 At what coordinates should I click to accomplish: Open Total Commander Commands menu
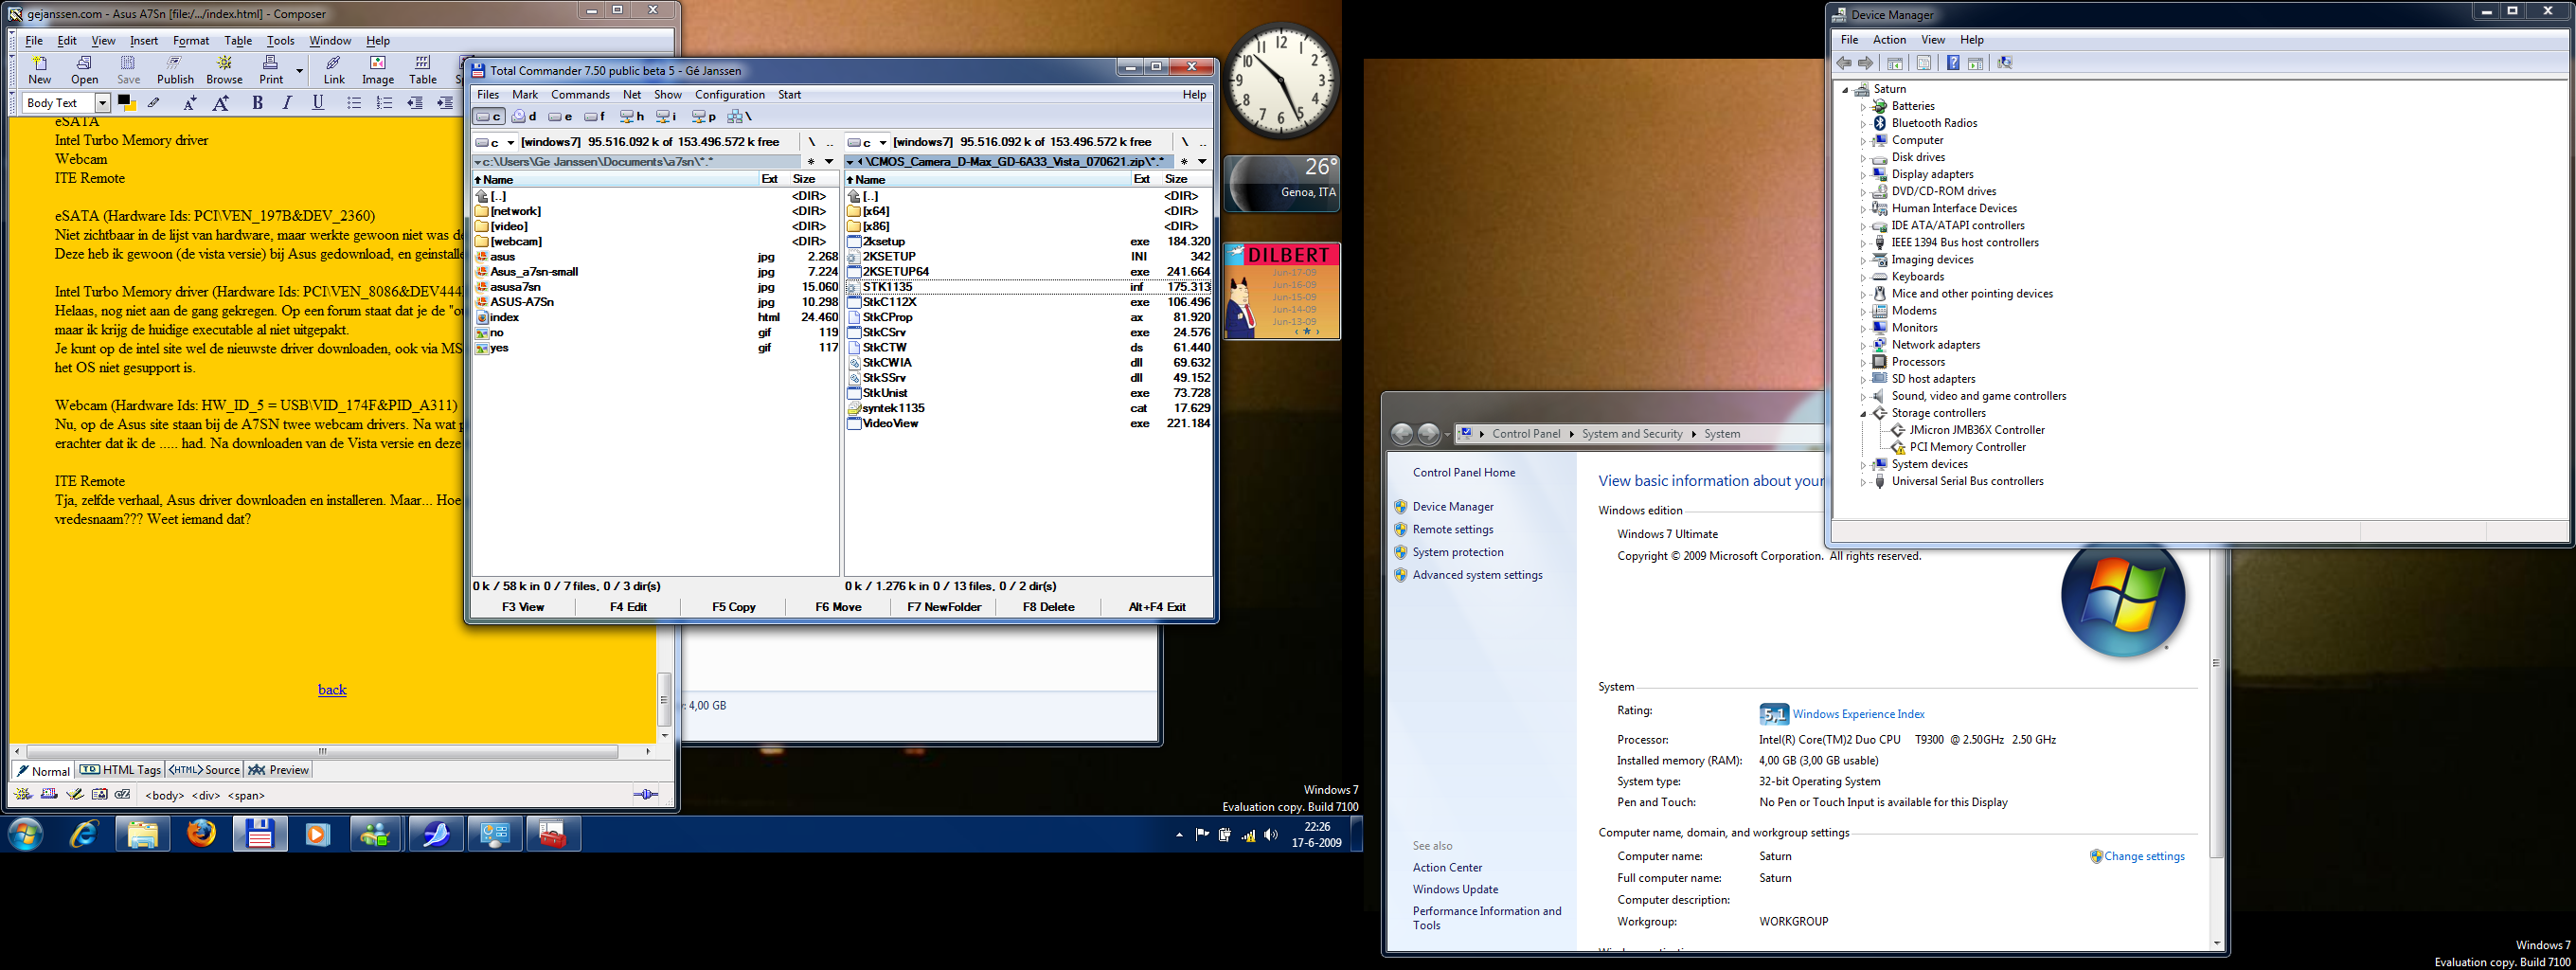click(x=580, y=94)
